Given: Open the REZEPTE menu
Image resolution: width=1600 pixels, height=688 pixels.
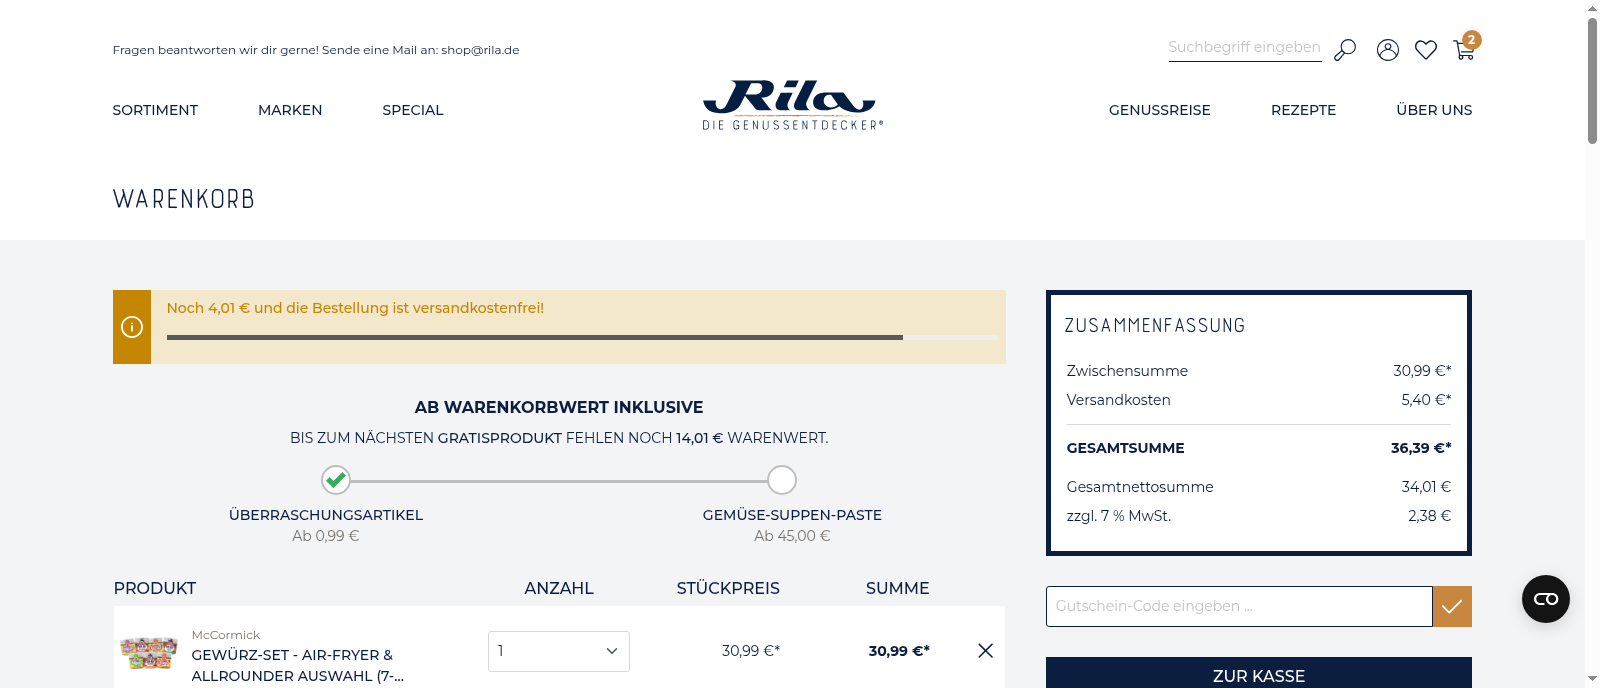Looking at the screenshot, I should click(x=1303, y=110).
